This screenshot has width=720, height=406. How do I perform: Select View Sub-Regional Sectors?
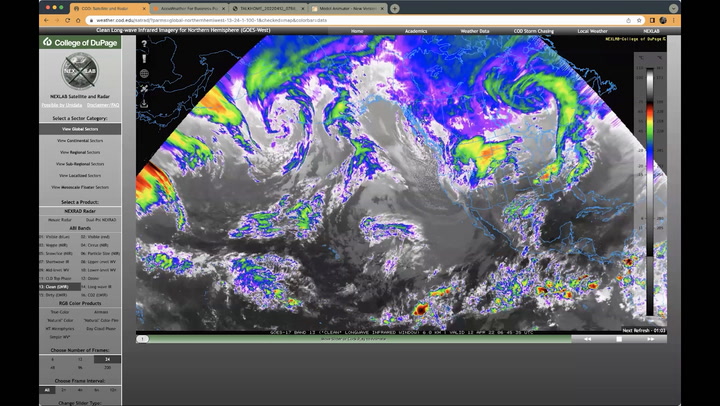(80, 164)
